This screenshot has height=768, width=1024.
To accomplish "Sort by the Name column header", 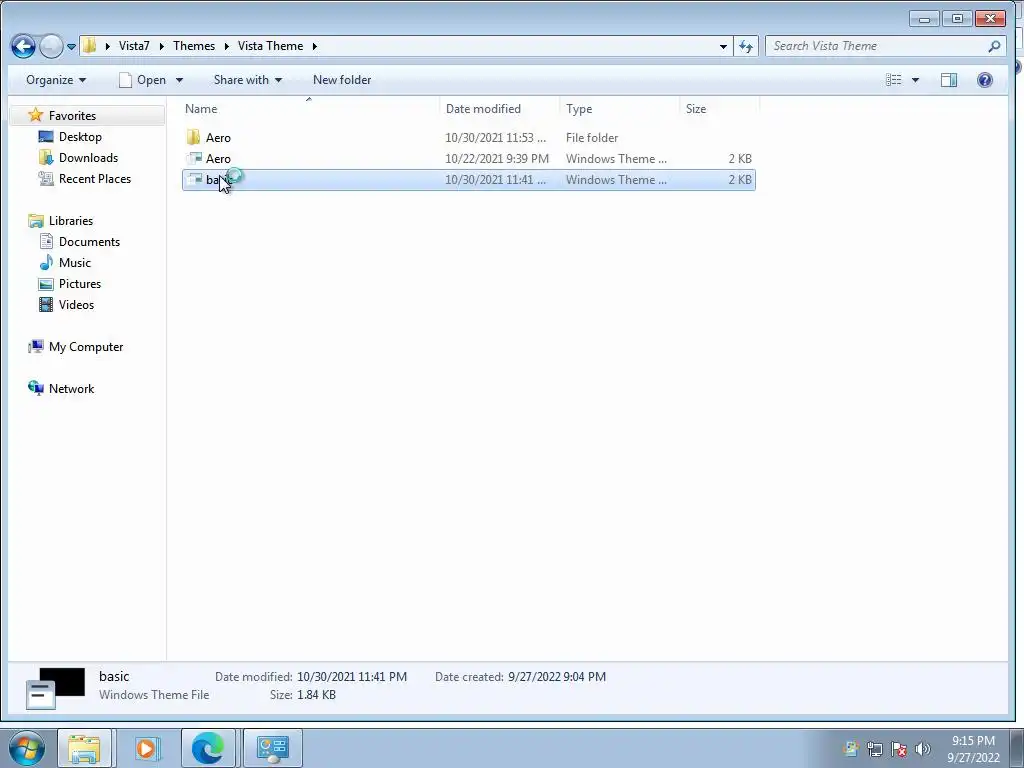I will (310, 109).
